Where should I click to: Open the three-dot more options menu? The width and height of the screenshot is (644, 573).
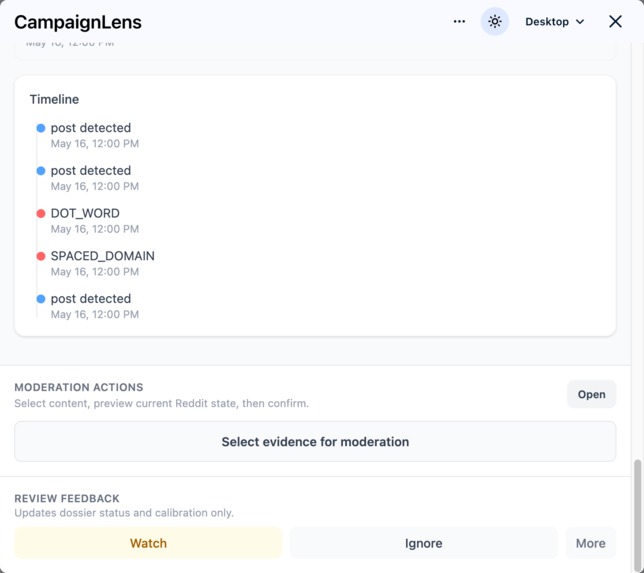tap(459, 21)
